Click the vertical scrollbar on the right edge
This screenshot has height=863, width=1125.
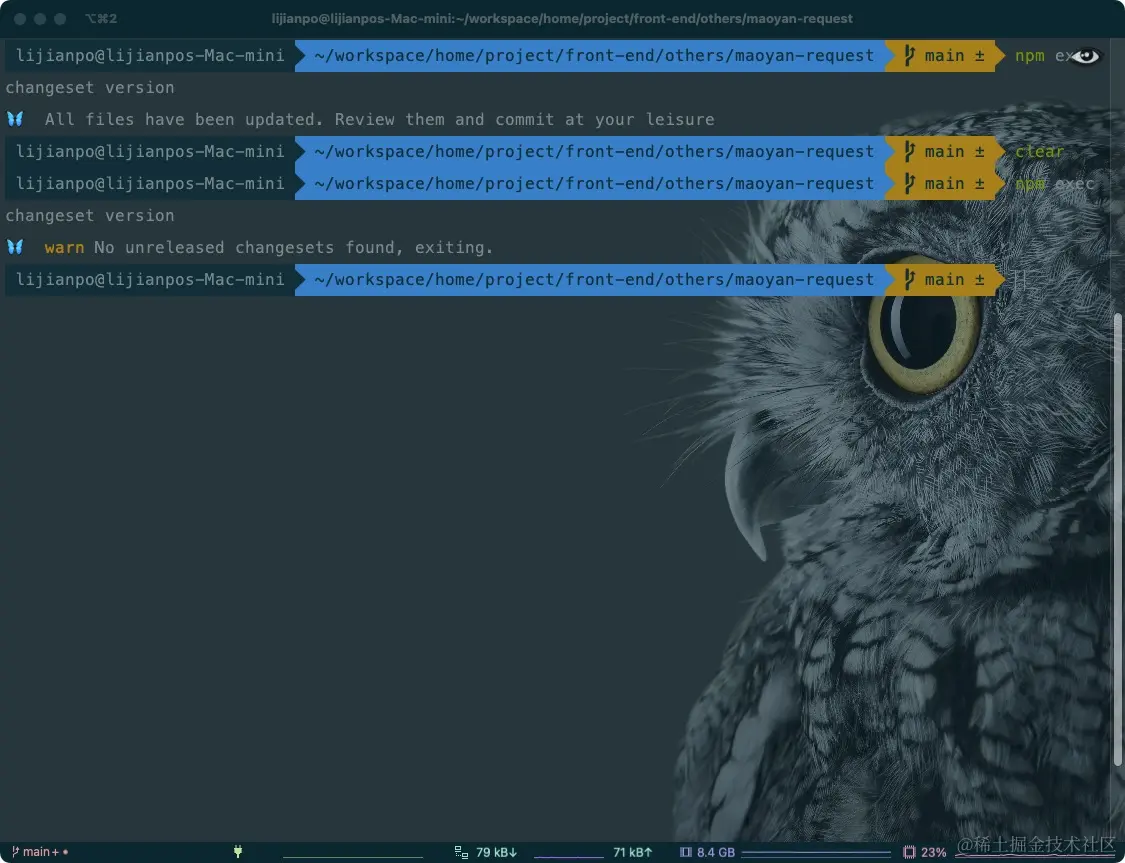click(x=1119, y=539)
